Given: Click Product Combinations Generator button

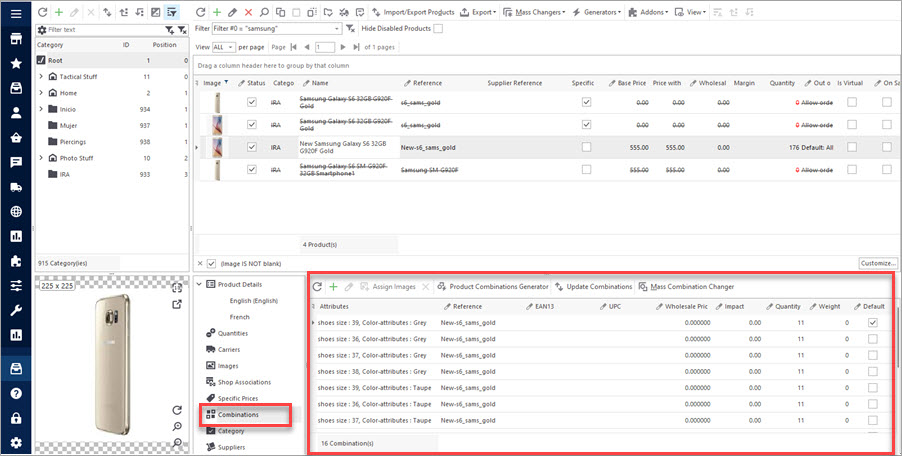Looking at the screenshot, I should tap(493, 286).
